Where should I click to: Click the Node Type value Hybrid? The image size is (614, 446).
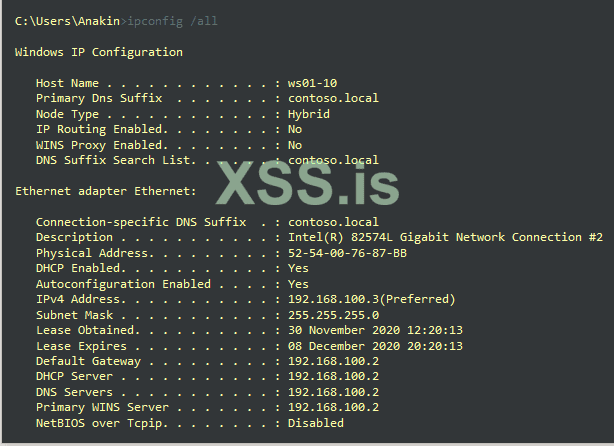(x=308, y=114)
